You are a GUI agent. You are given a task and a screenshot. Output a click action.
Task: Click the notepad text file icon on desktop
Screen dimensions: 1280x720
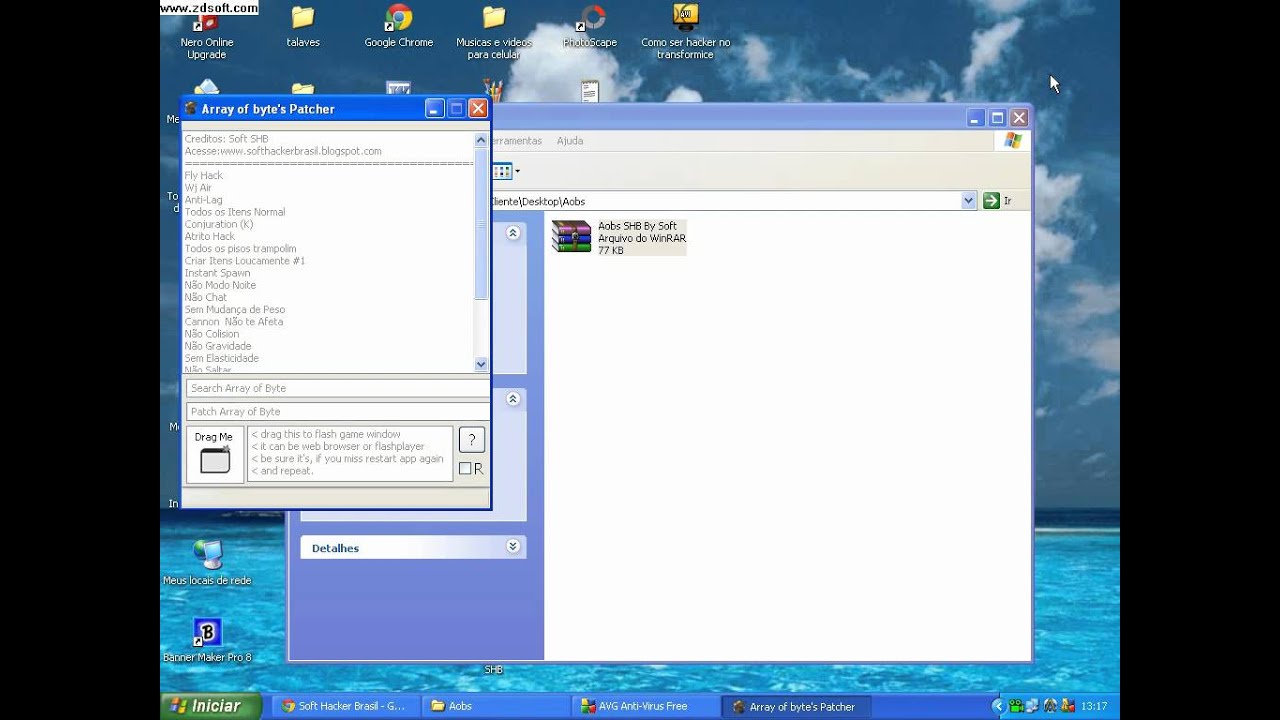590,91
